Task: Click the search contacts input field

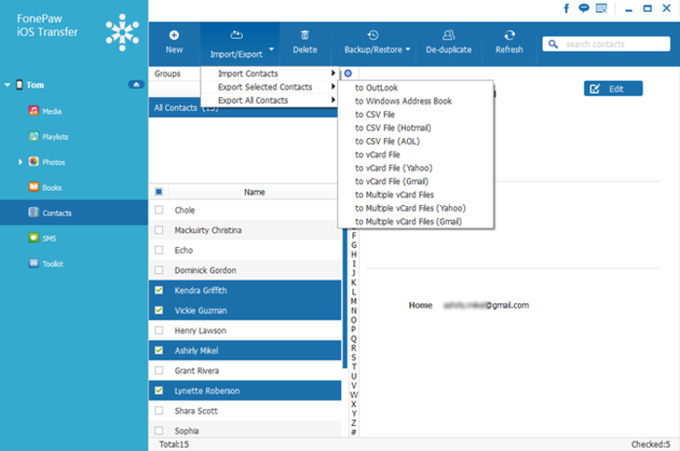Action: pos(606,44)
